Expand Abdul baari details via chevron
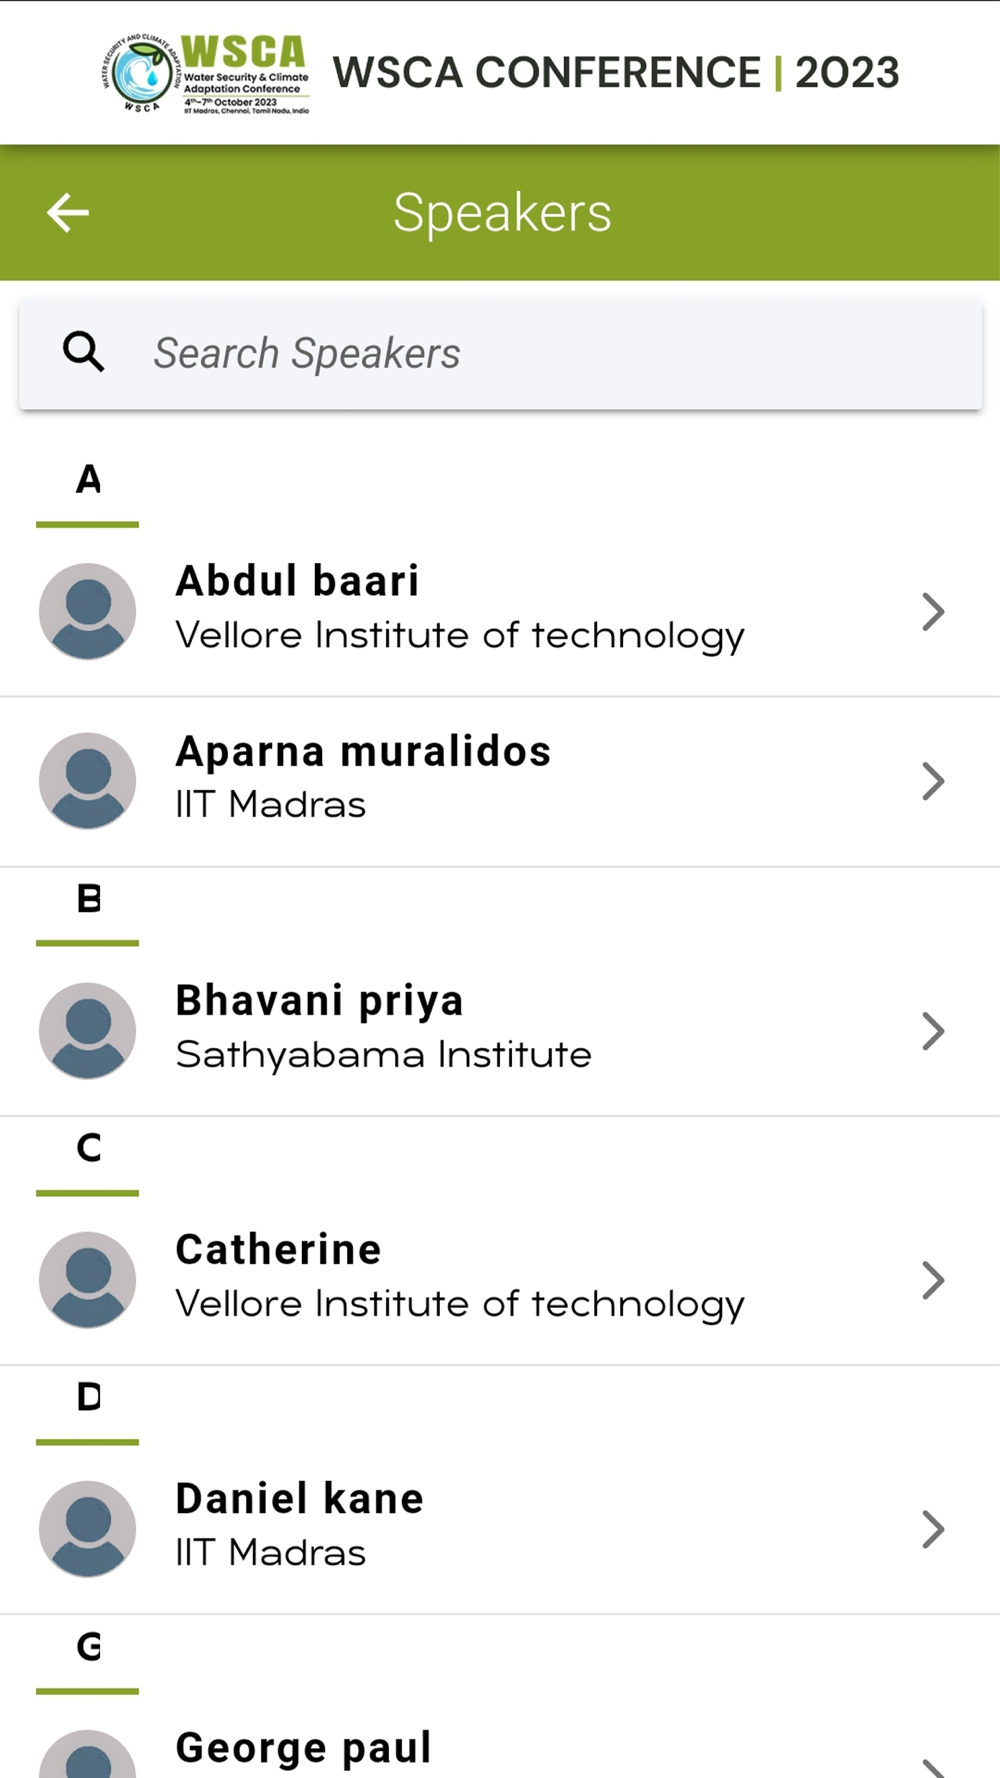 933,612
